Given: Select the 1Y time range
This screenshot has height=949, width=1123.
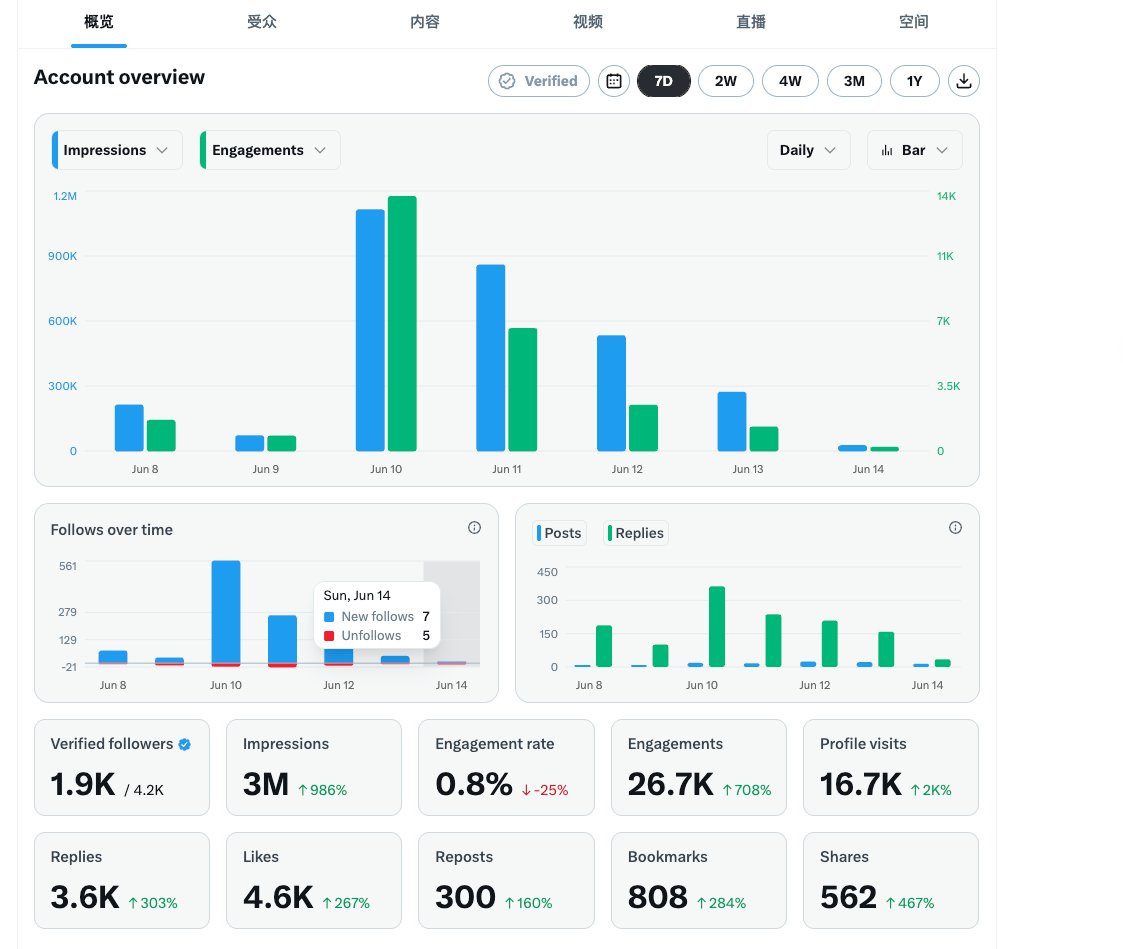Looking at the screenshot, I should pos(914,81).
